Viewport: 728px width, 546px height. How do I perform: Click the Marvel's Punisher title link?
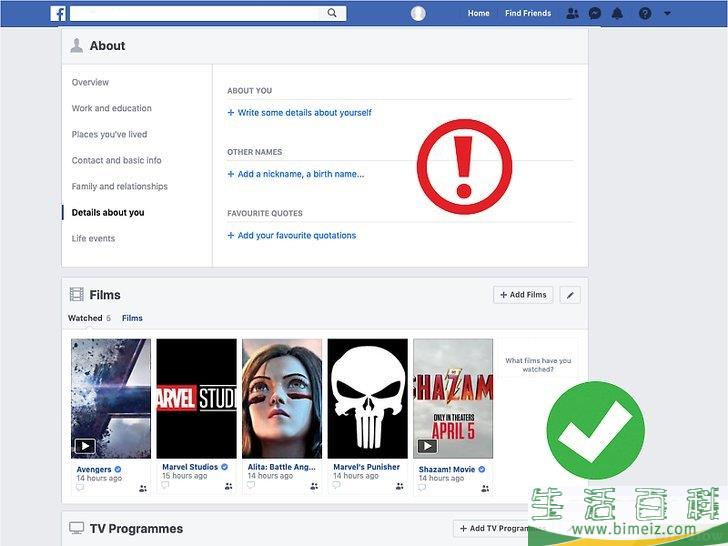click(x=366, y=467)
